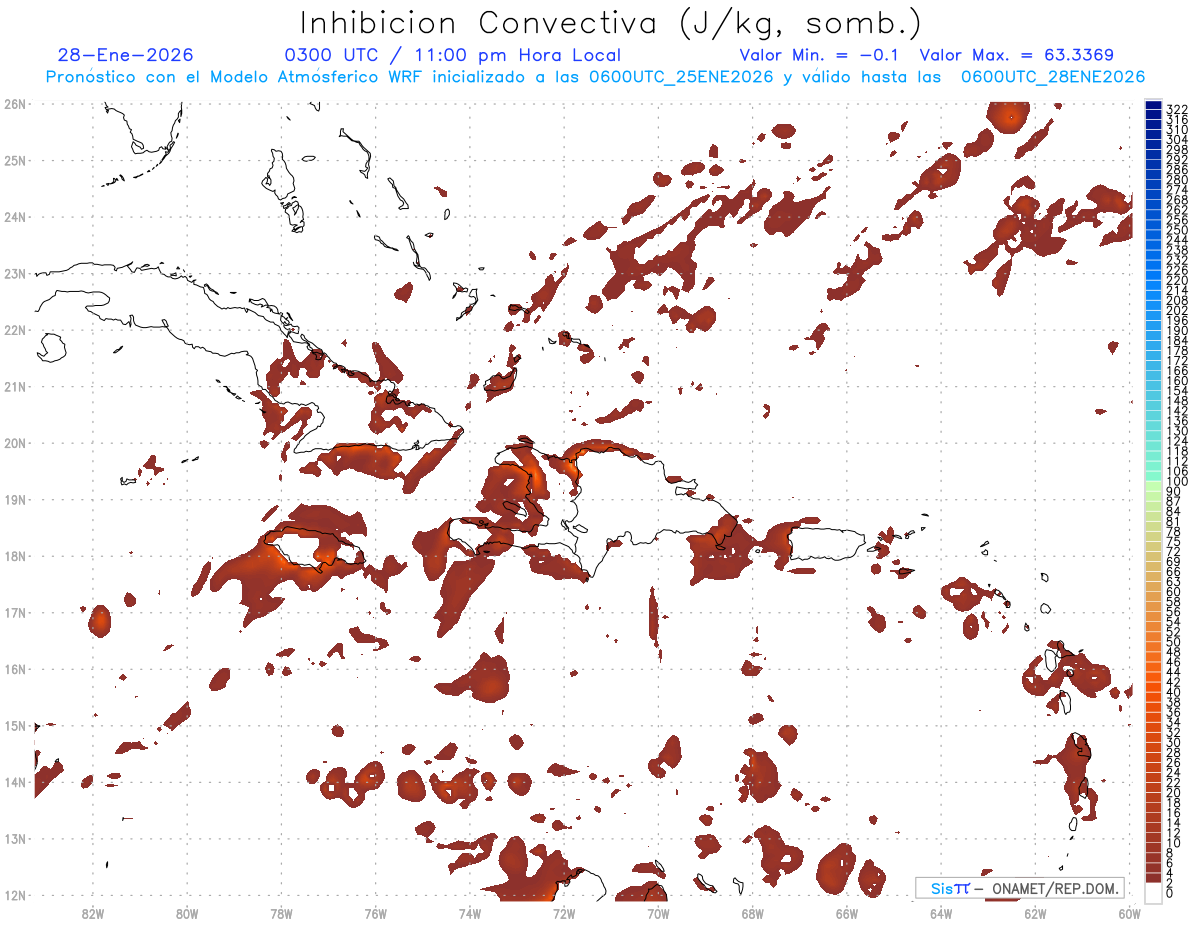Click the "322" colorbar label
The image size is (1200, 927).
tap(1177, 109)
